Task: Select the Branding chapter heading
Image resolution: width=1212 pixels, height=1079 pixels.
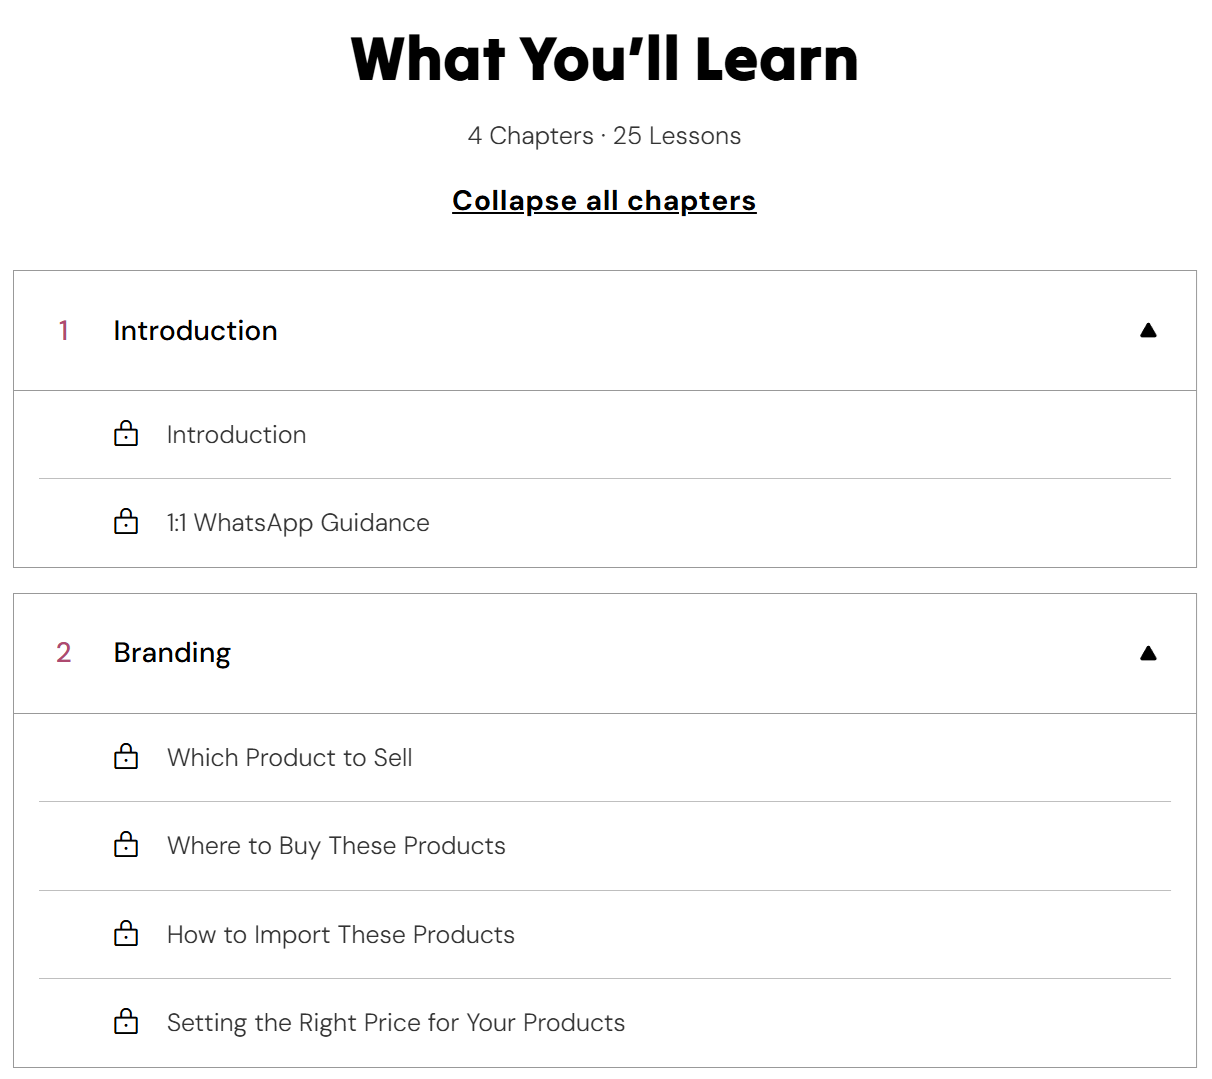Action: coord(172,653)
